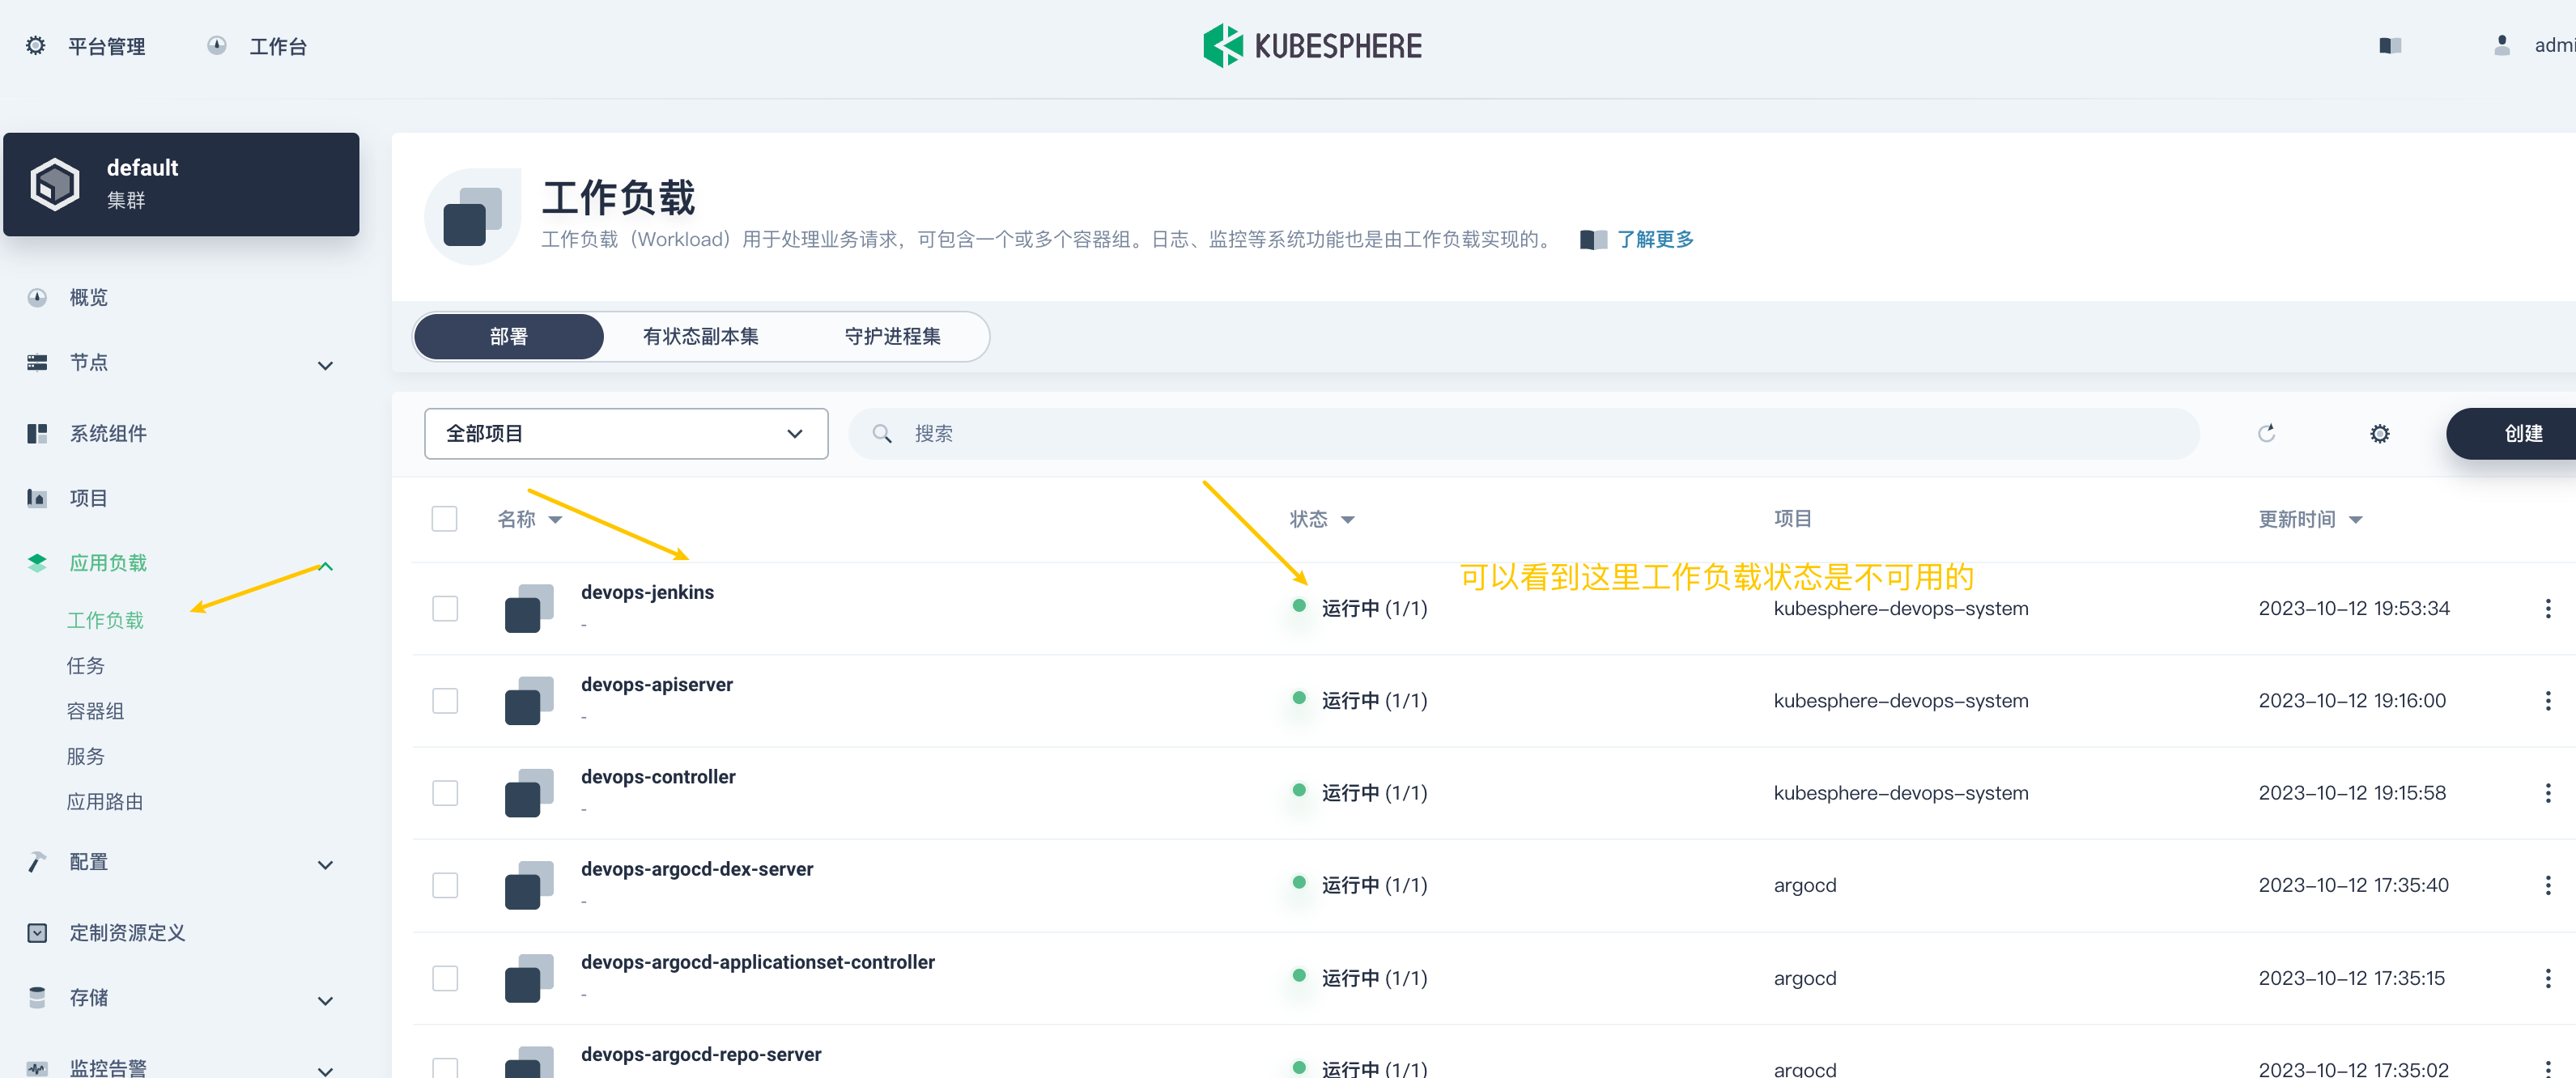The width and height of the screenshot is (2576, 1078).
Task: Click the admin user avatar icon
Action: [2501, 46]
